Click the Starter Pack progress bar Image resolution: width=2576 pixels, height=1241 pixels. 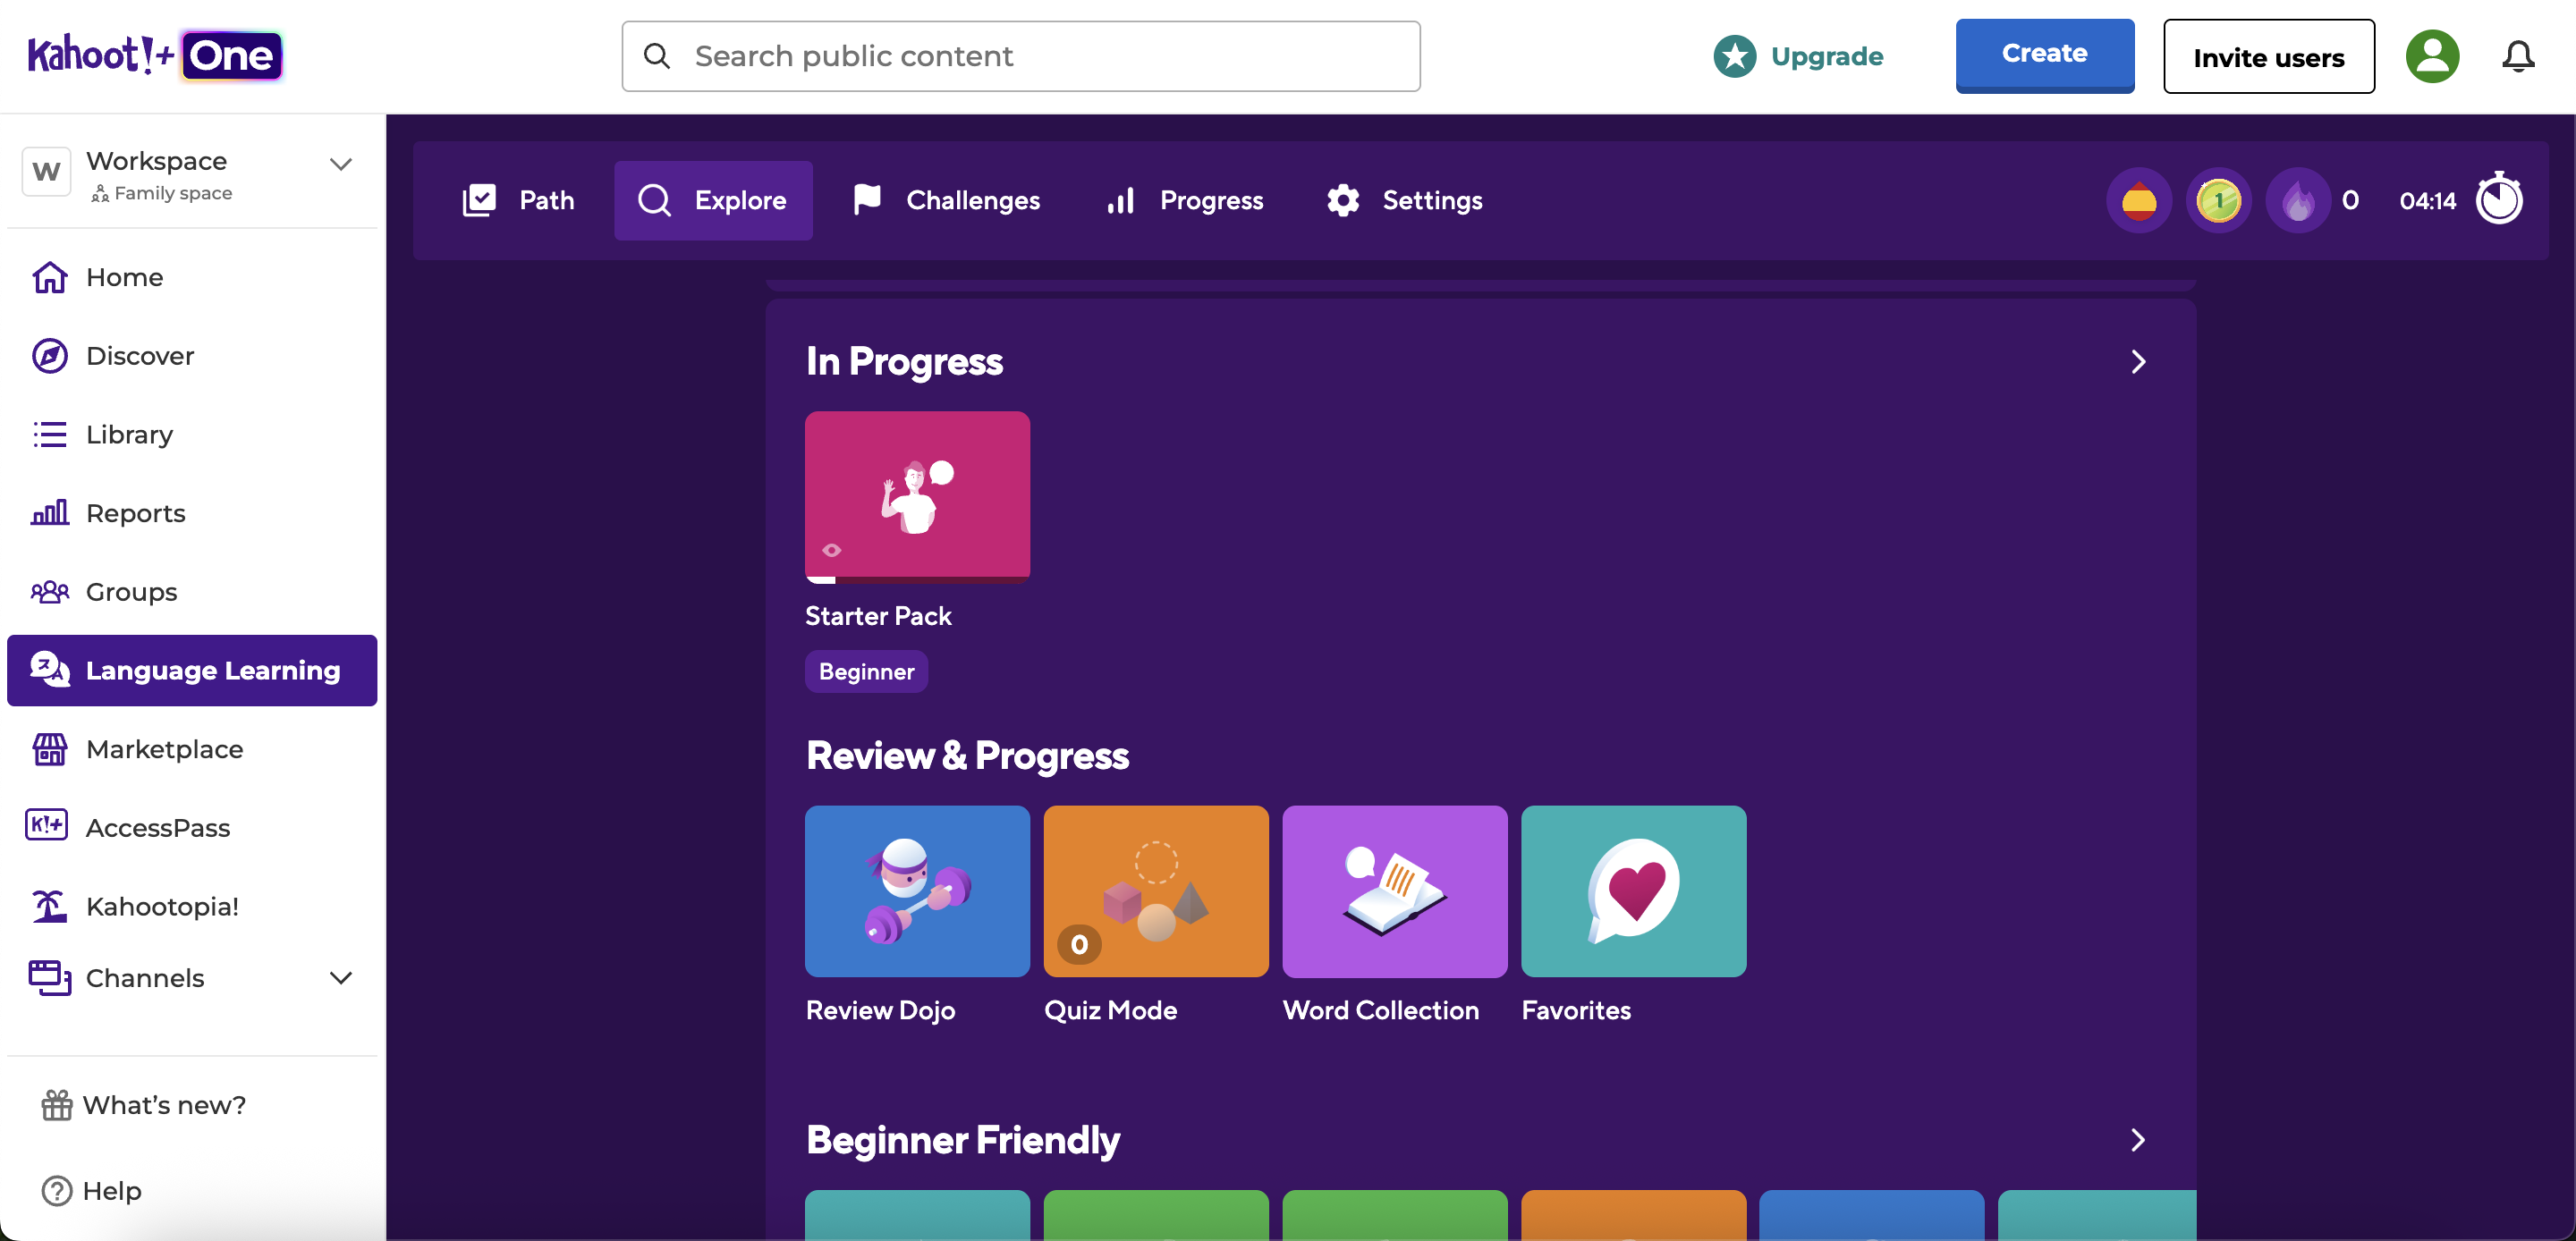pyautogui.click(x=917, y=579)
